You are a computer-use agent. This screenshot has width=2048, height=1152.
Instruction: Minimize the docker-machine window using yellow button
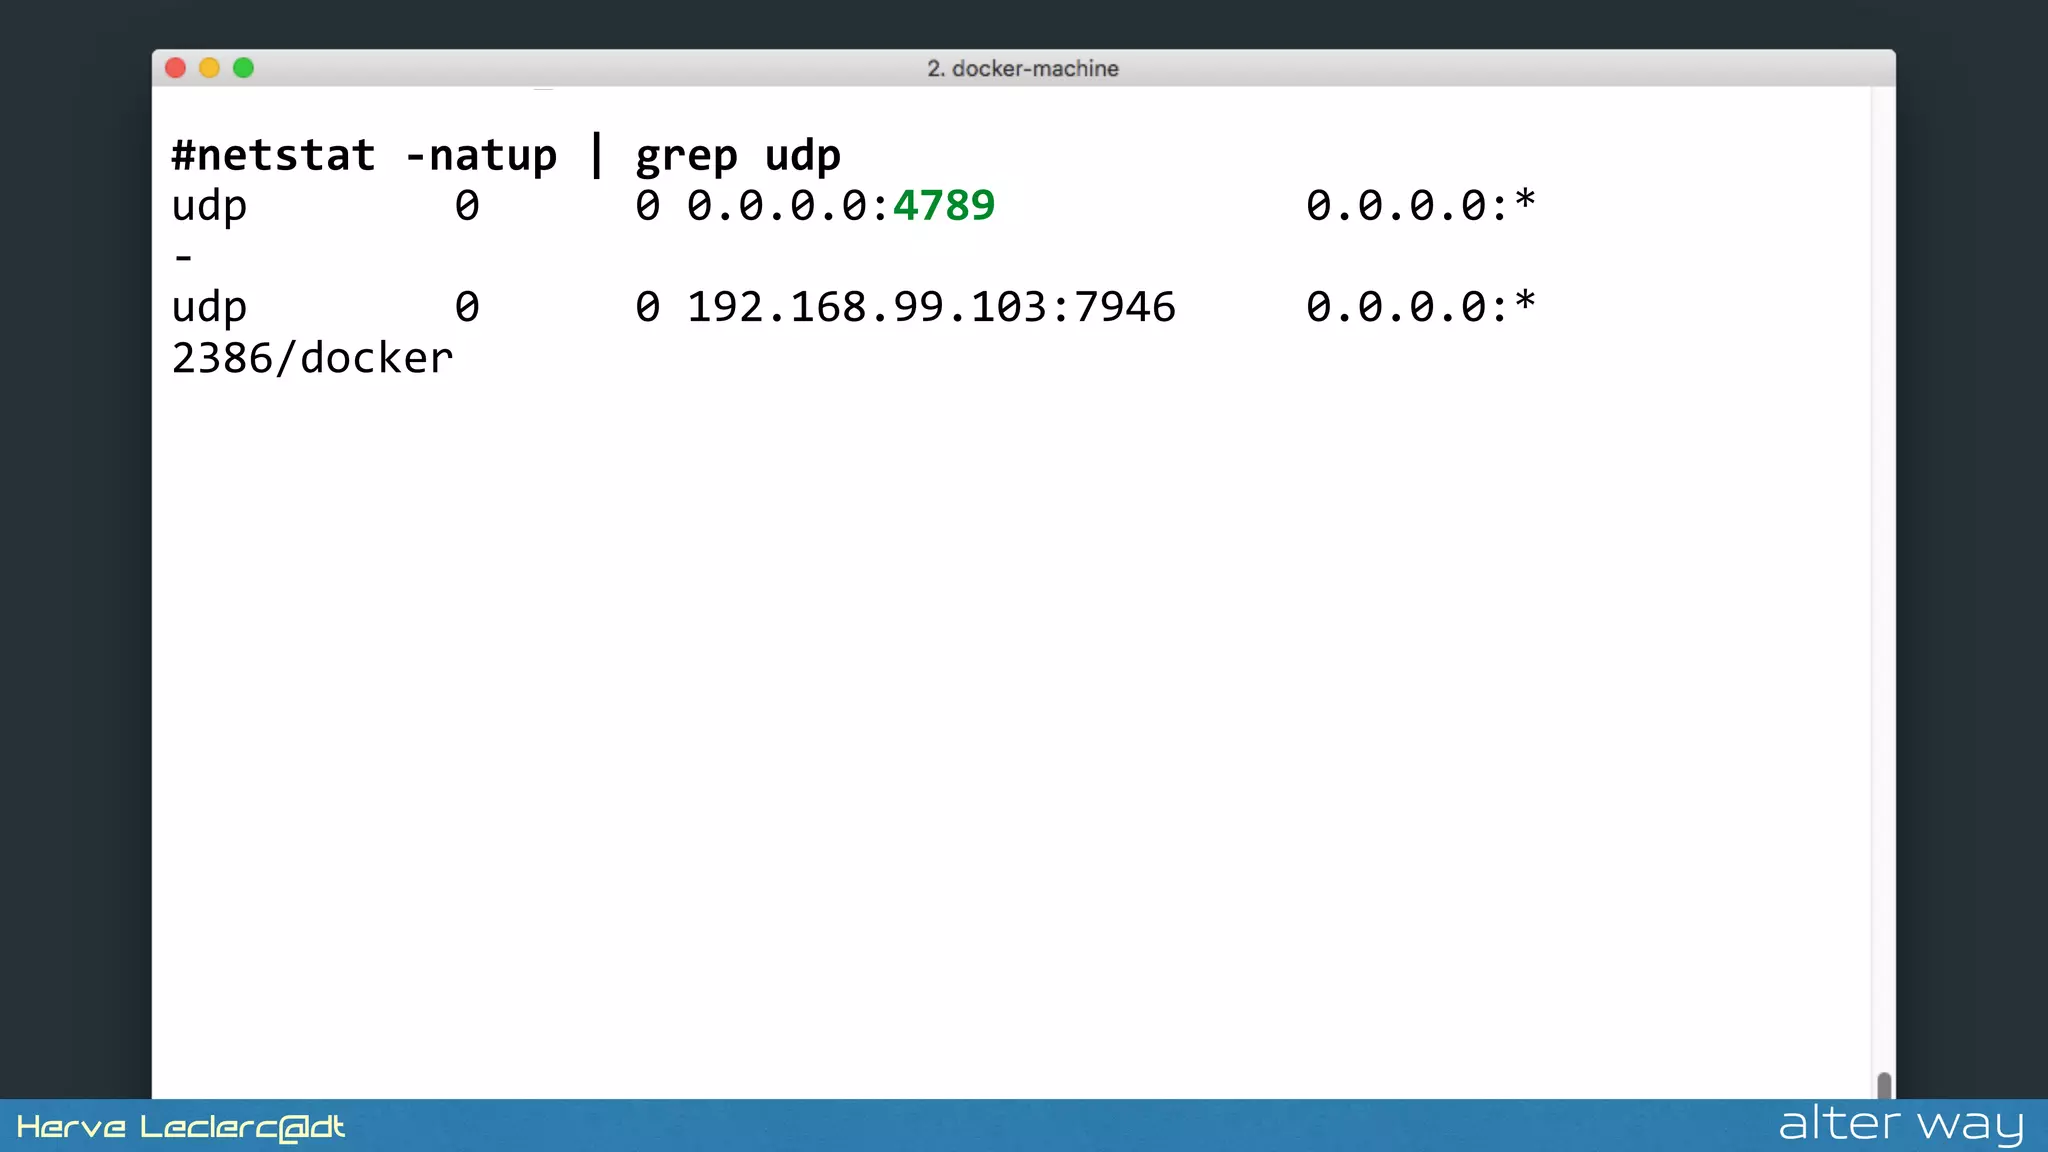click(209, 68)
